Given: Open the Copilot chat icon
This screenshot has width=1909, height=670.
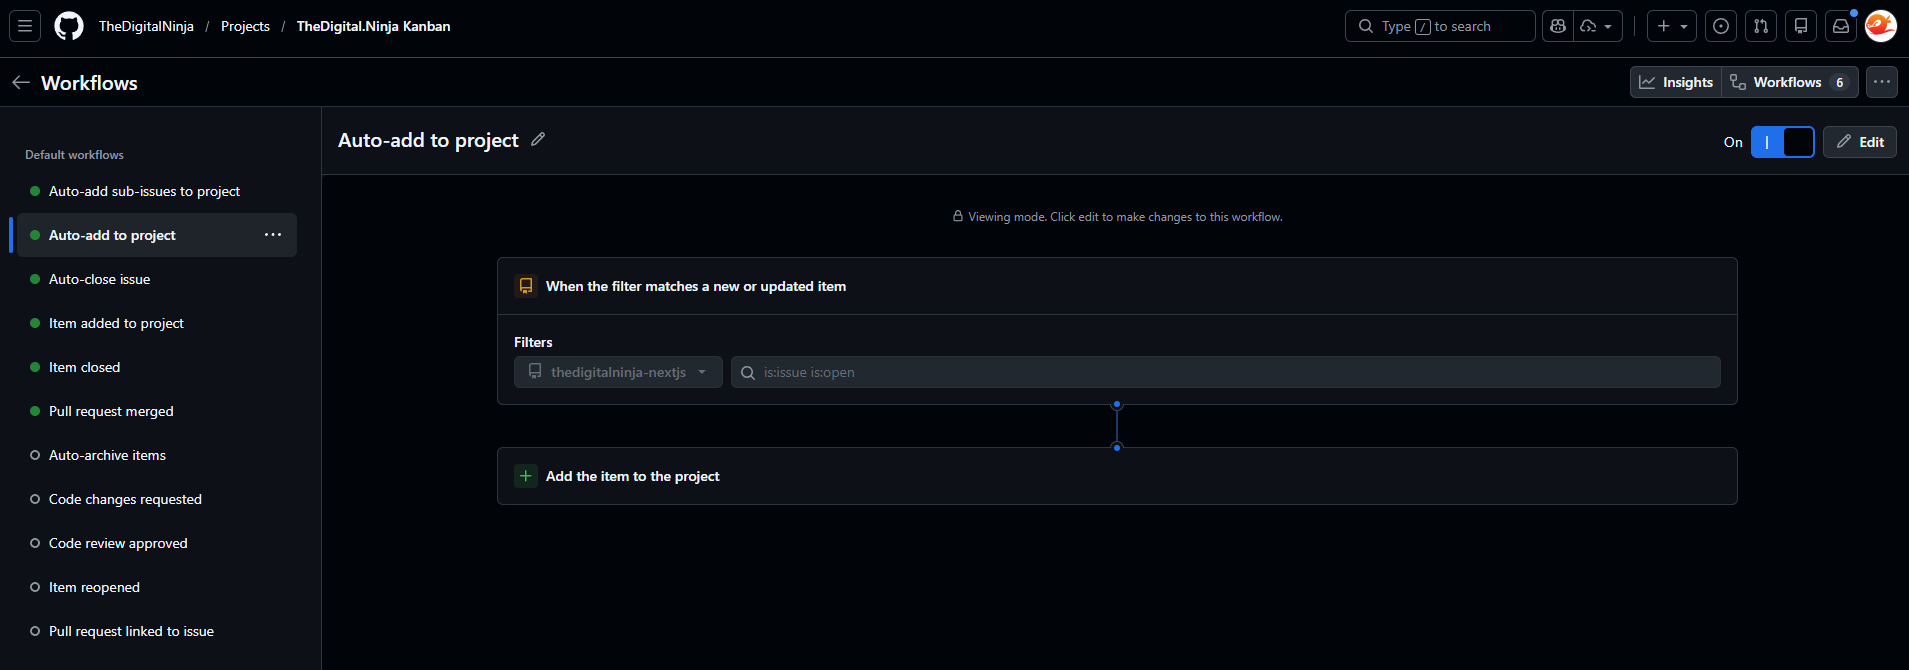Looking at the screenshot, I should [x=1558, y=26].
